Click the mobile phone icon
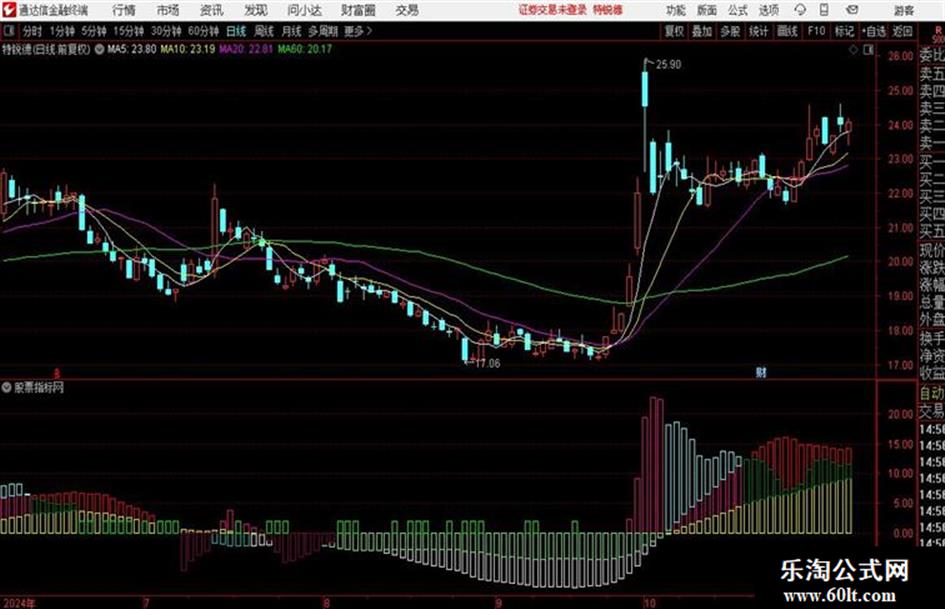 [824, 10]
